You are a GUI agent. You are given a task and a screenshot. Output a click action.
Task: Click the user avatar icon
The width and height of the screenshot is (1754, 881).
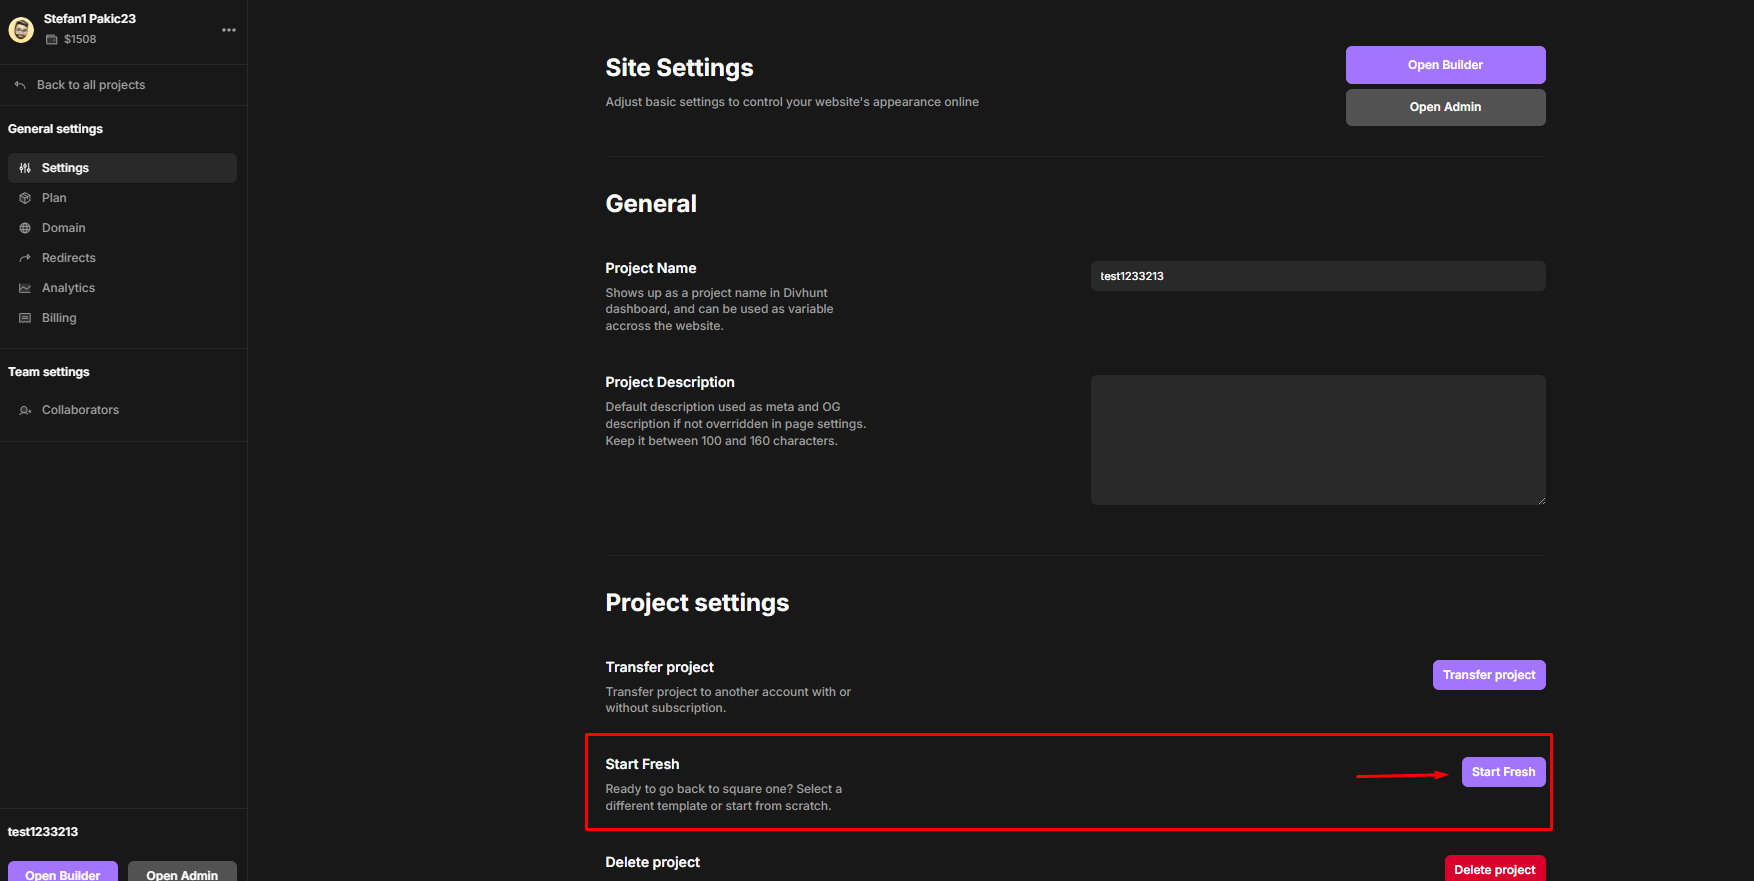[x=21, y=30]
